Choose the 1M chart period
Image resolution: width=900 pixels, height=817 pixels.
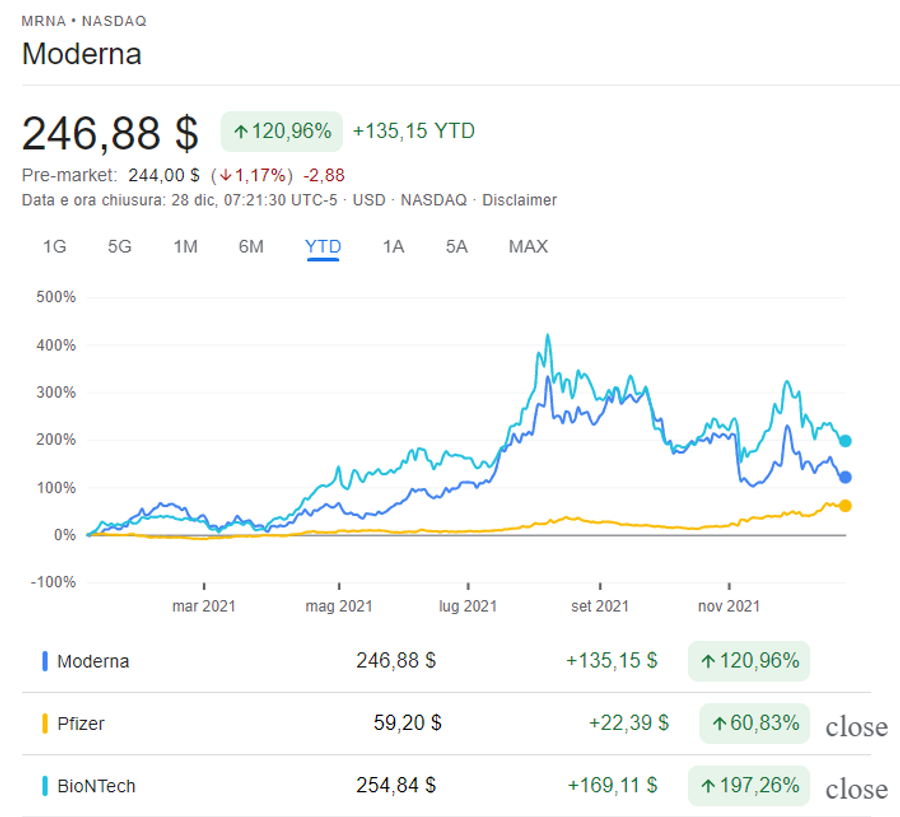point(185,247)
